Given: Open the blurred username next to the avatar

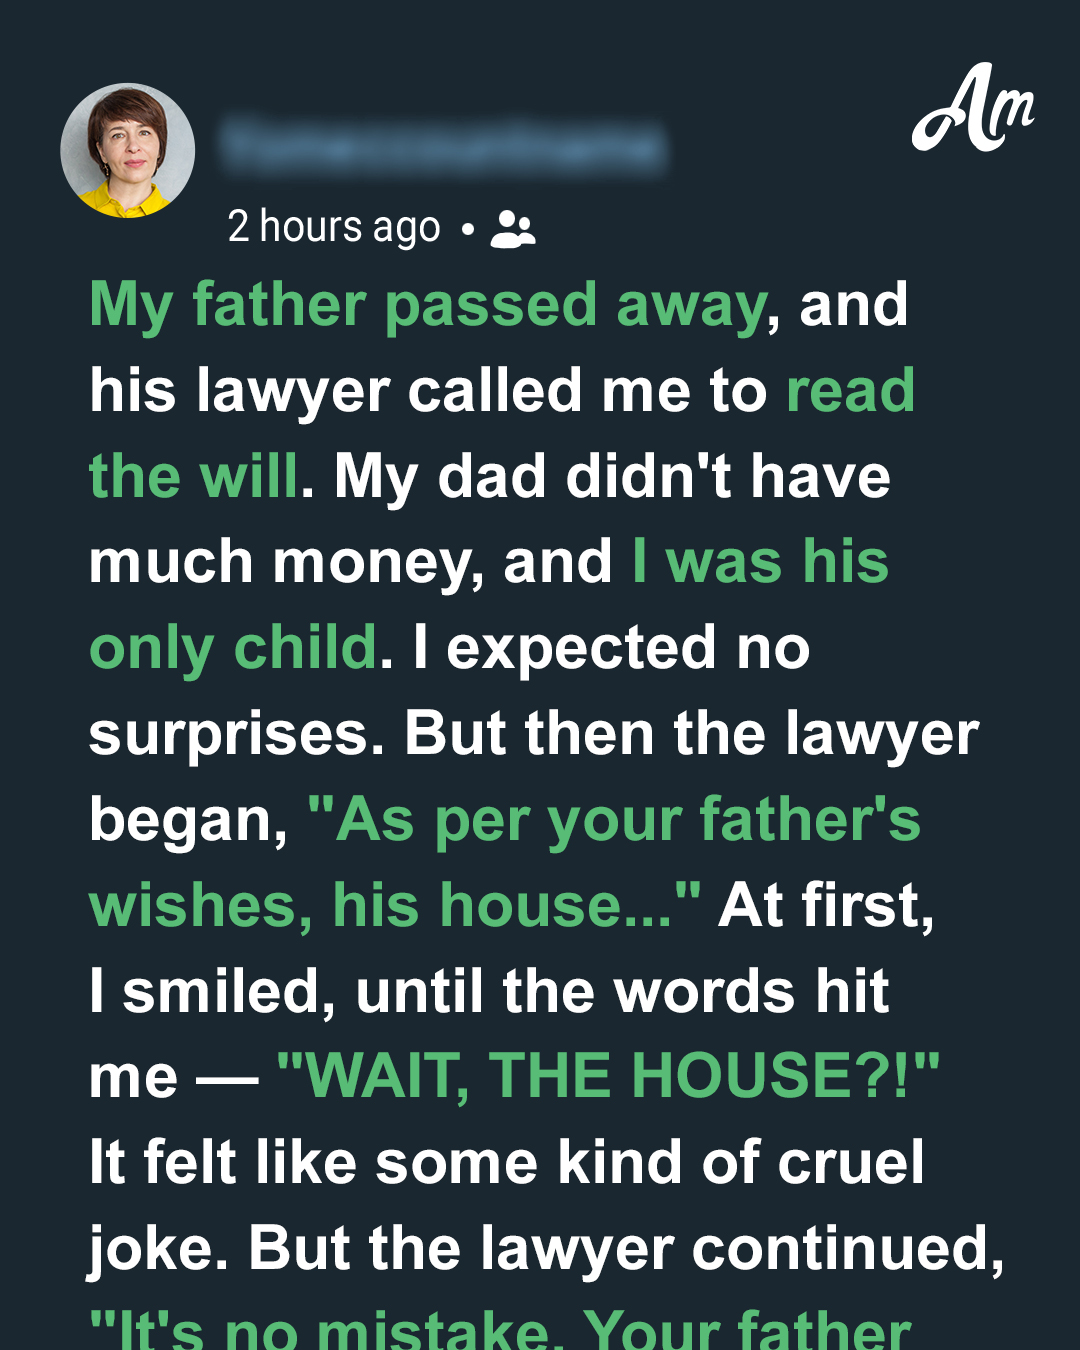Looking at the screenshot, I should [x=443, y=147].
